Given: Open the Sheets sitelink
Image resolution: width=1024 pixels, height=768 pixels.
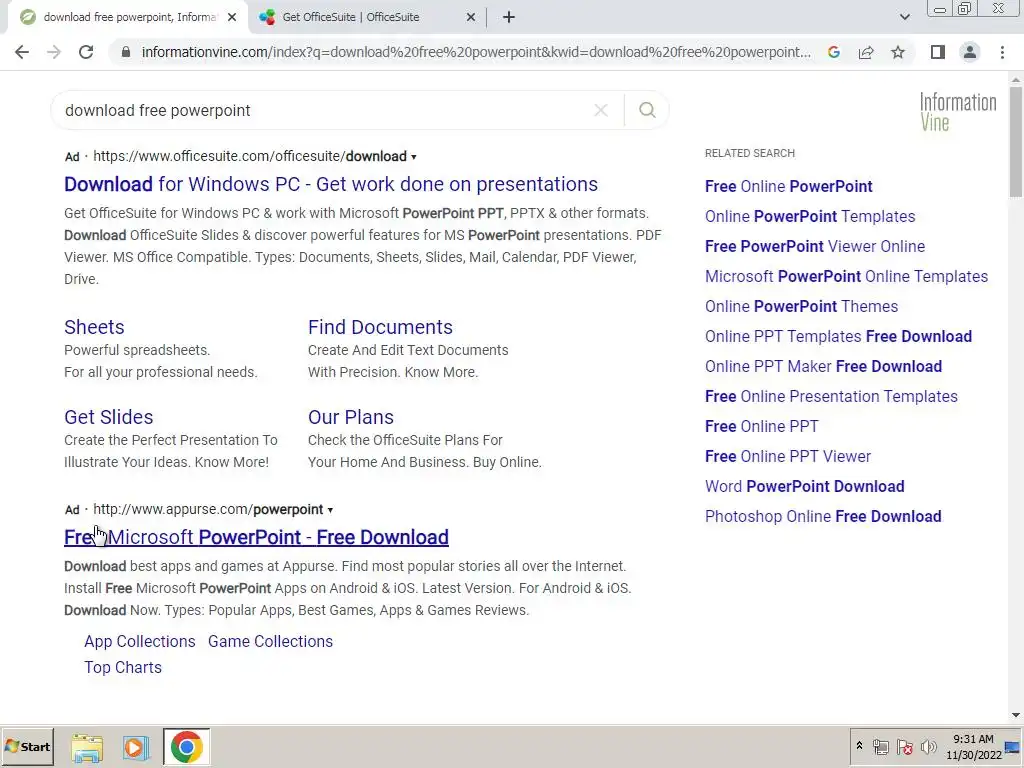Looking at the screenshot, I should (94, 327).
